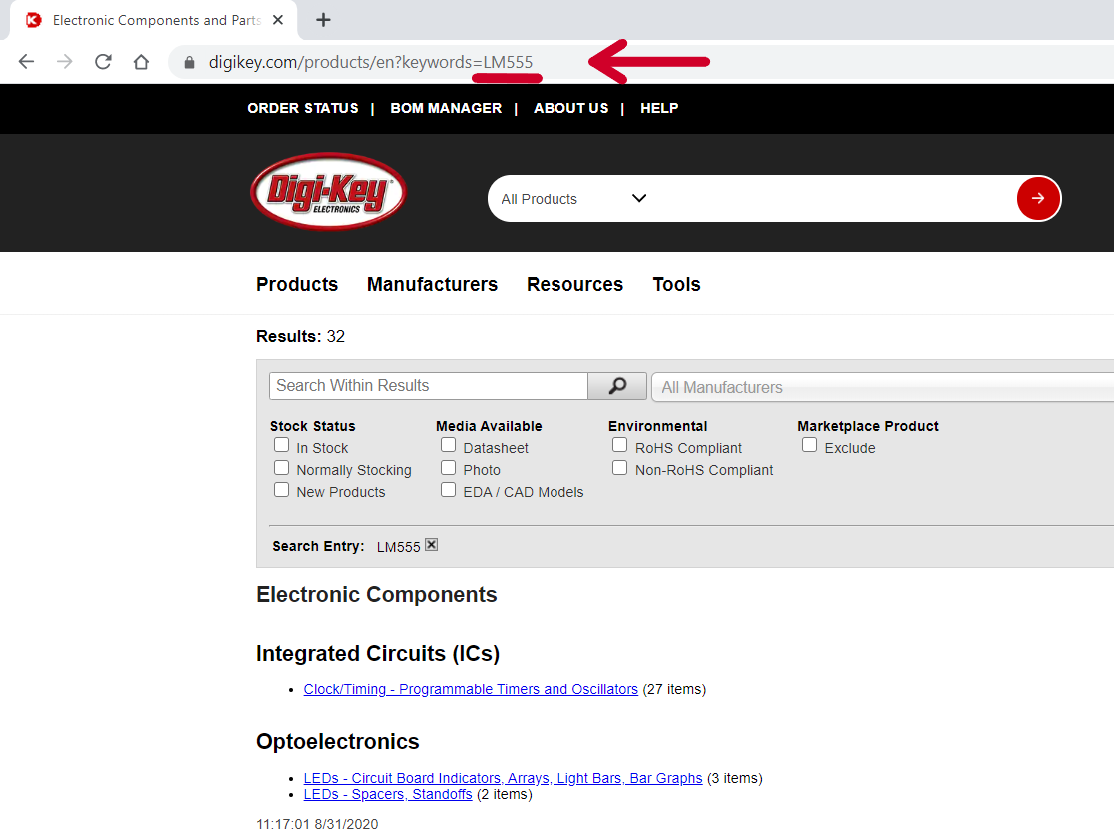1114x838 pixels.
Task: Click the 11:17:01 8/31/2020 timestamp
Action: click(x=317, y=825)
